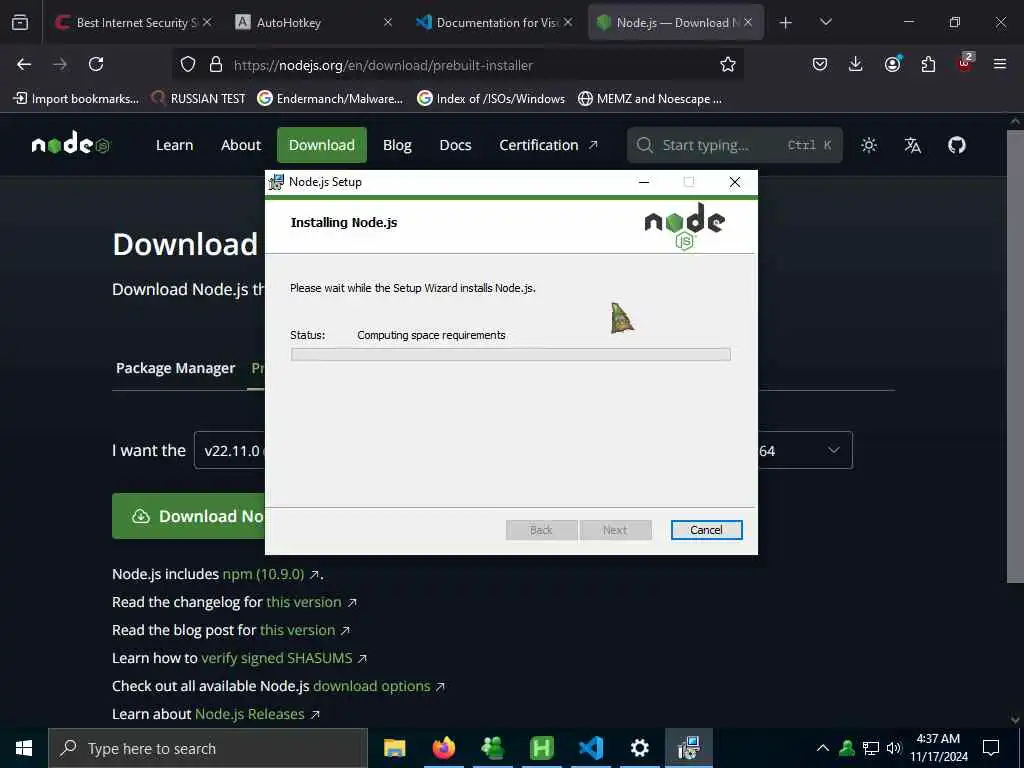Show hidden tray icons chevron
This screenshot has width=1024, height=768.
click(x=823, y=748)
